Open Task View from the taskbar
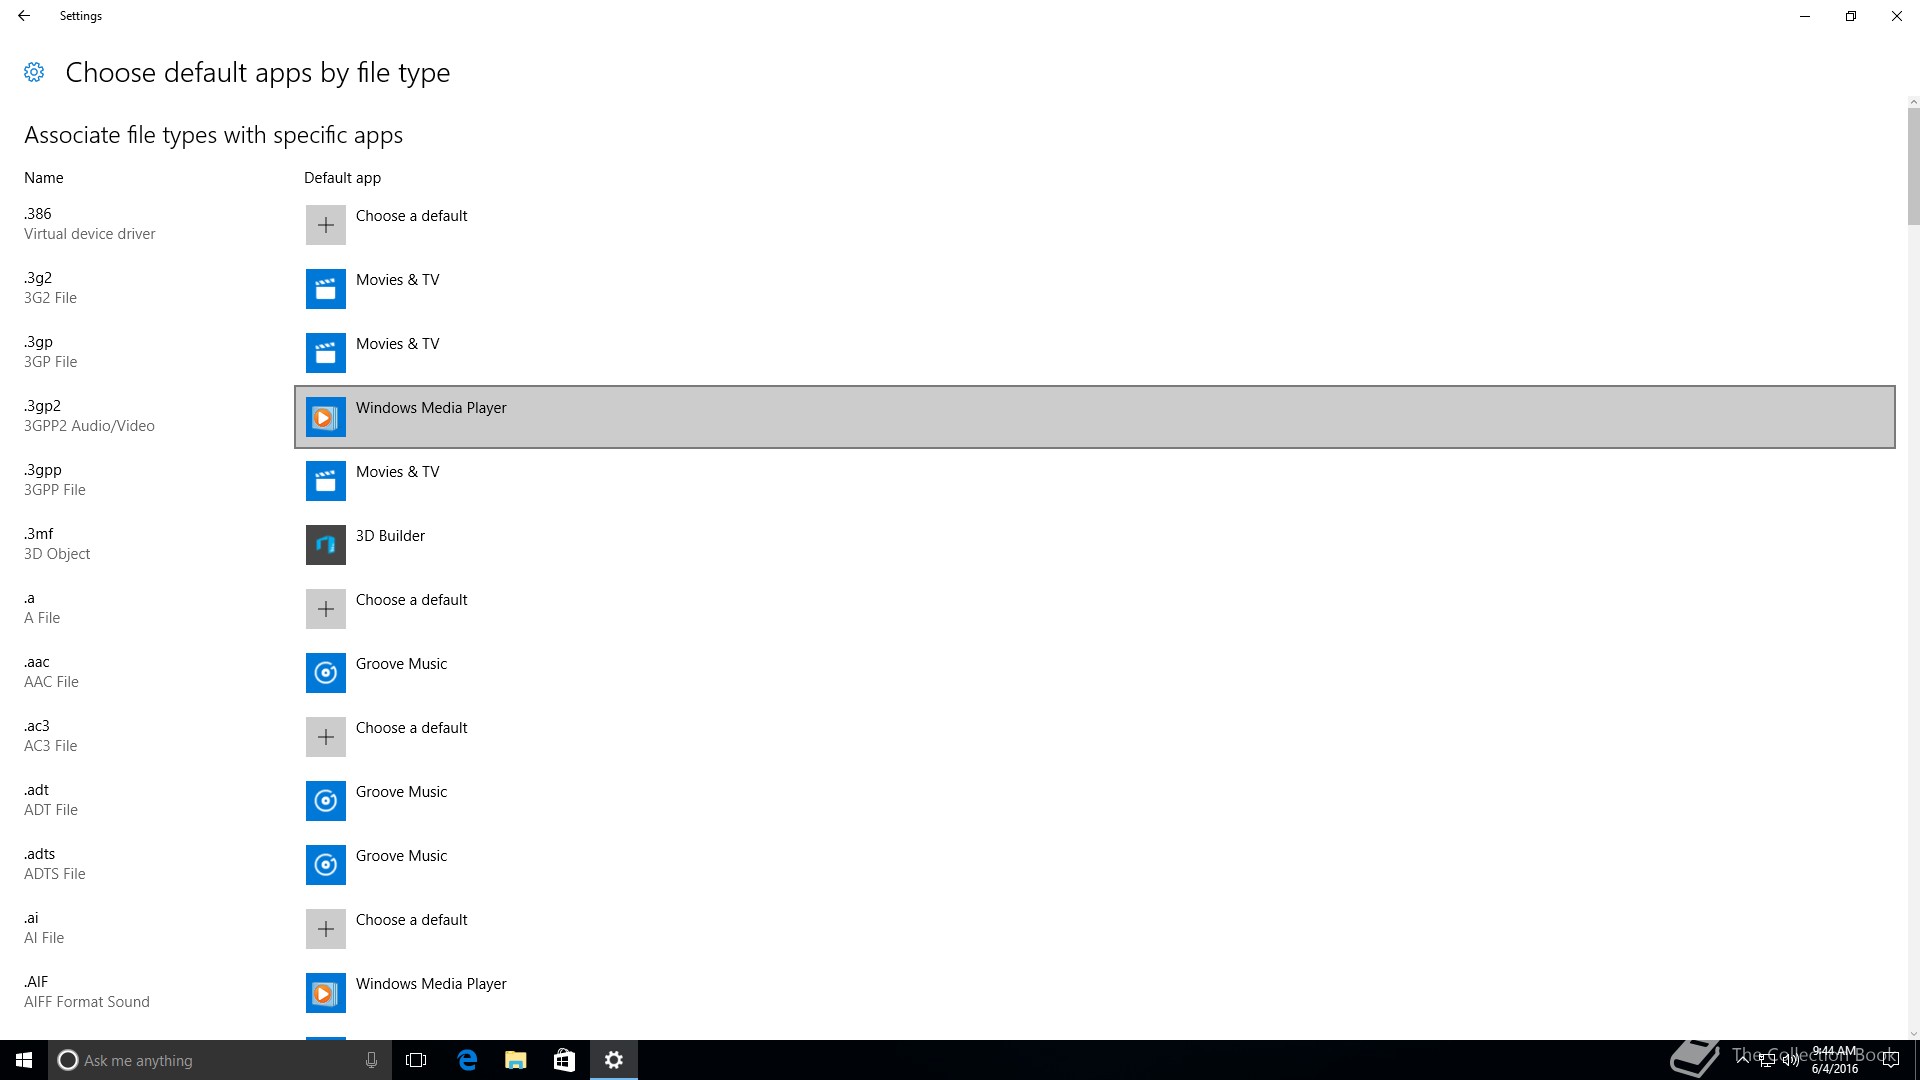This screenshot has width=1920, height=1080. click(416, 1060)
